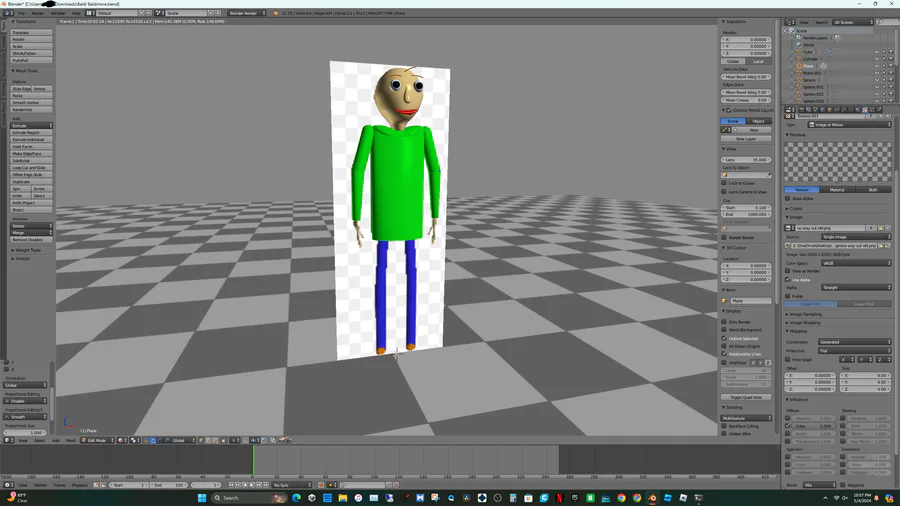900x506 pixels.
Task: Select the translate manipulator arrow icon
Action: click(x=153, y=440)
